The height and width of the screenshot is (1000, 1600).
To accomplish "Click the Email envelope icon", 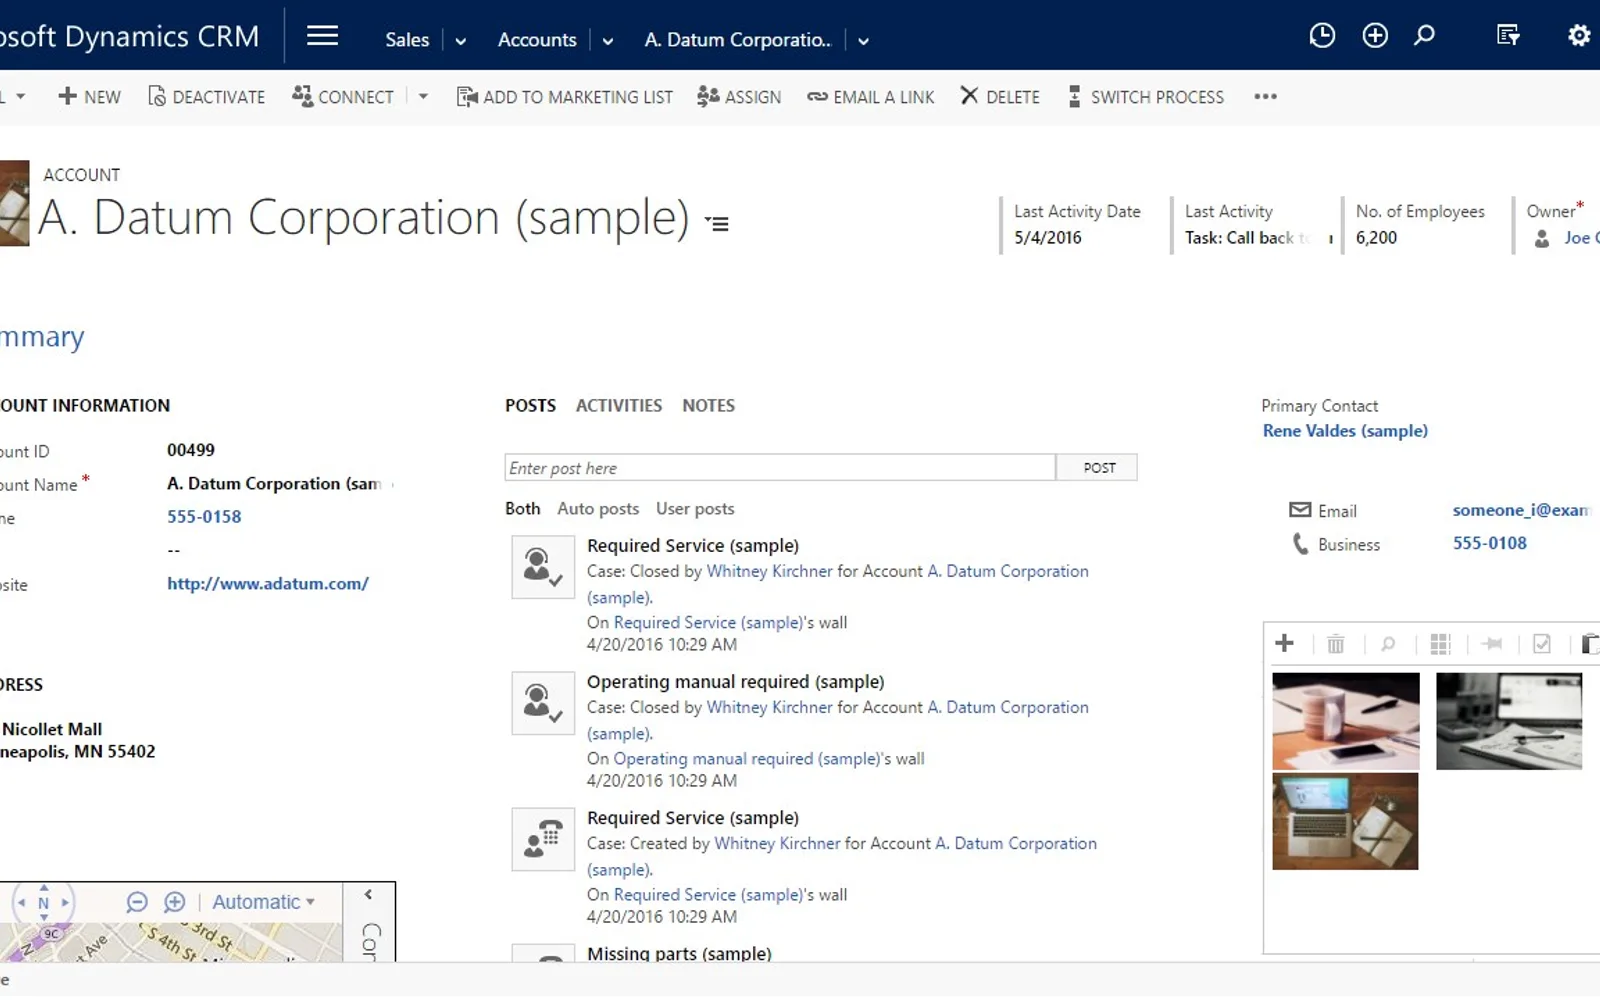I will 1300,510.
